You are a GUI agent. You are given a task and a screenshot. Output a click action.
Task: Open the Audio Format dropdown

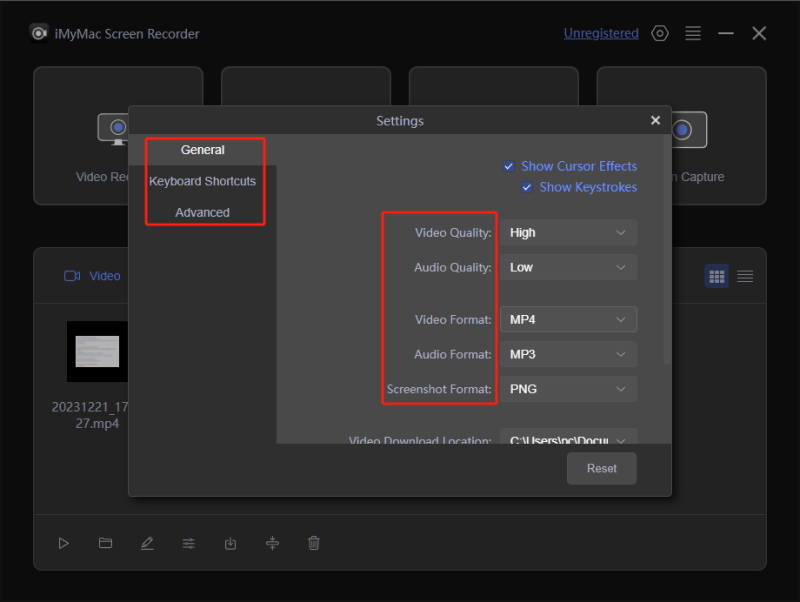(x=568, y=354)
